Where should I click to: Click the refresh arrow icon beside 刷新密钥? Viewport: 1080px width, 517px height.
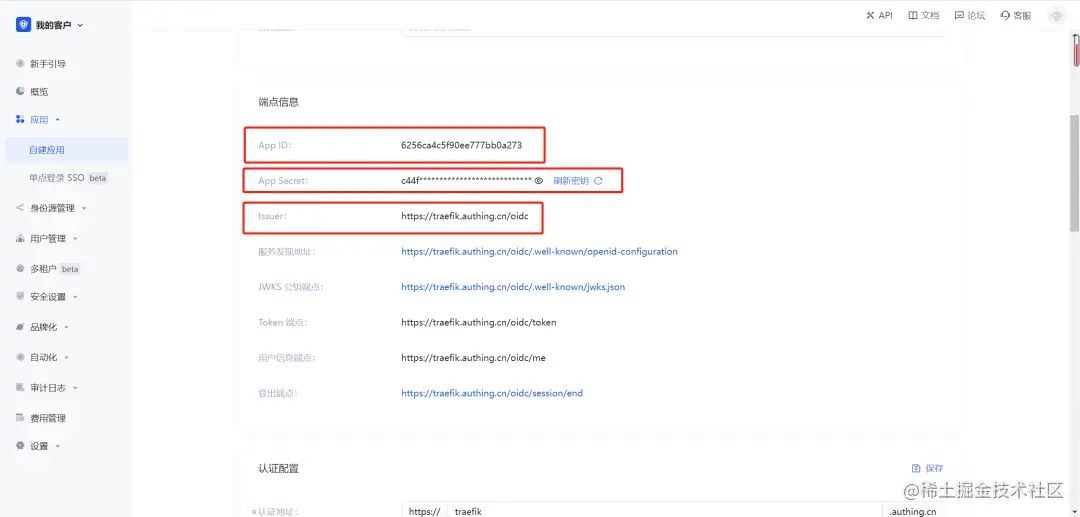point(598,180)
